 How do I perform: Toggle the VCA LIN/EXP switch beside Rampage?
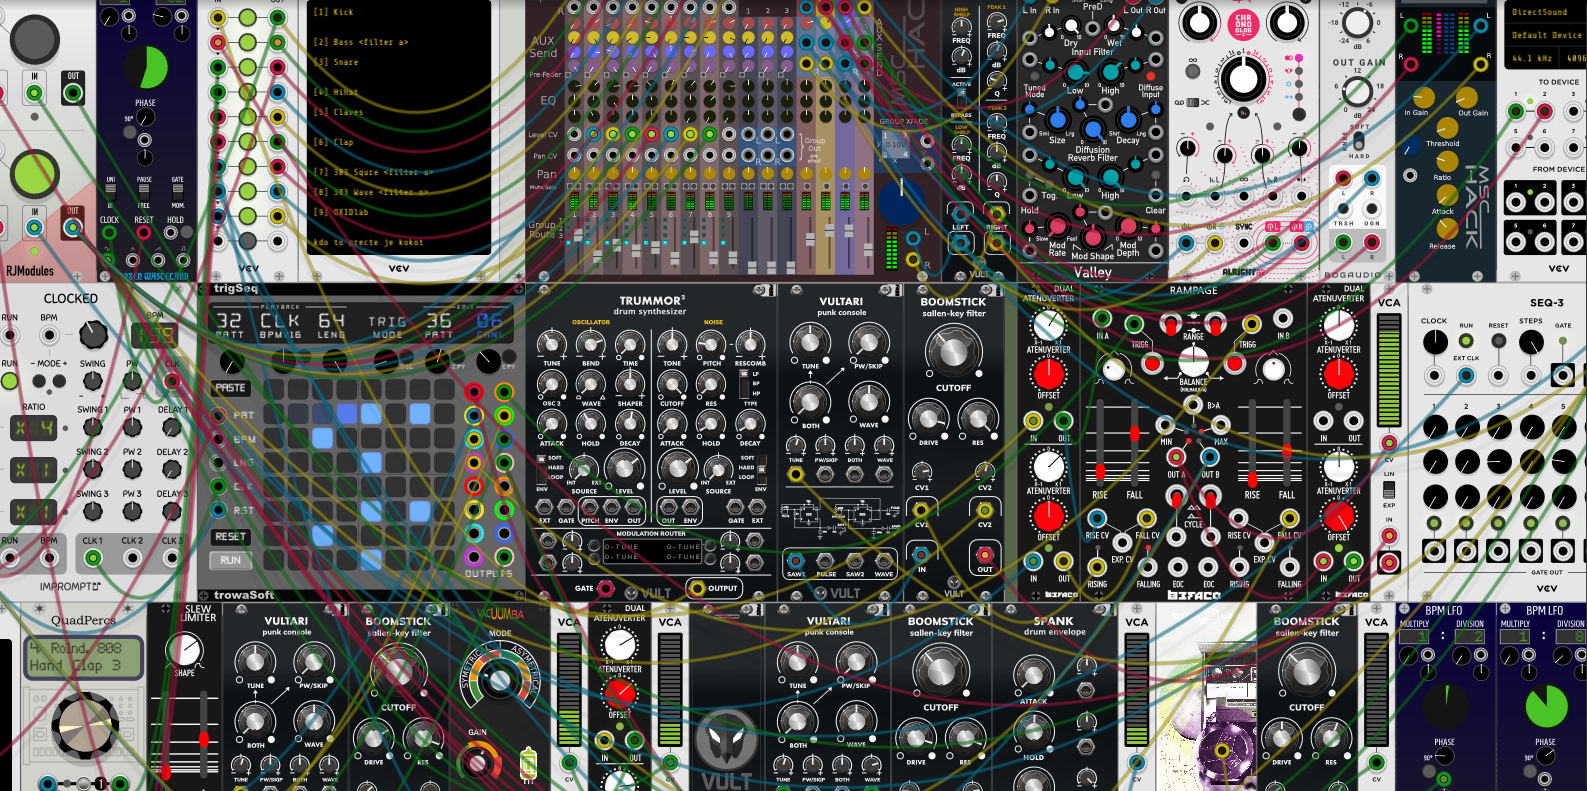1389,489
